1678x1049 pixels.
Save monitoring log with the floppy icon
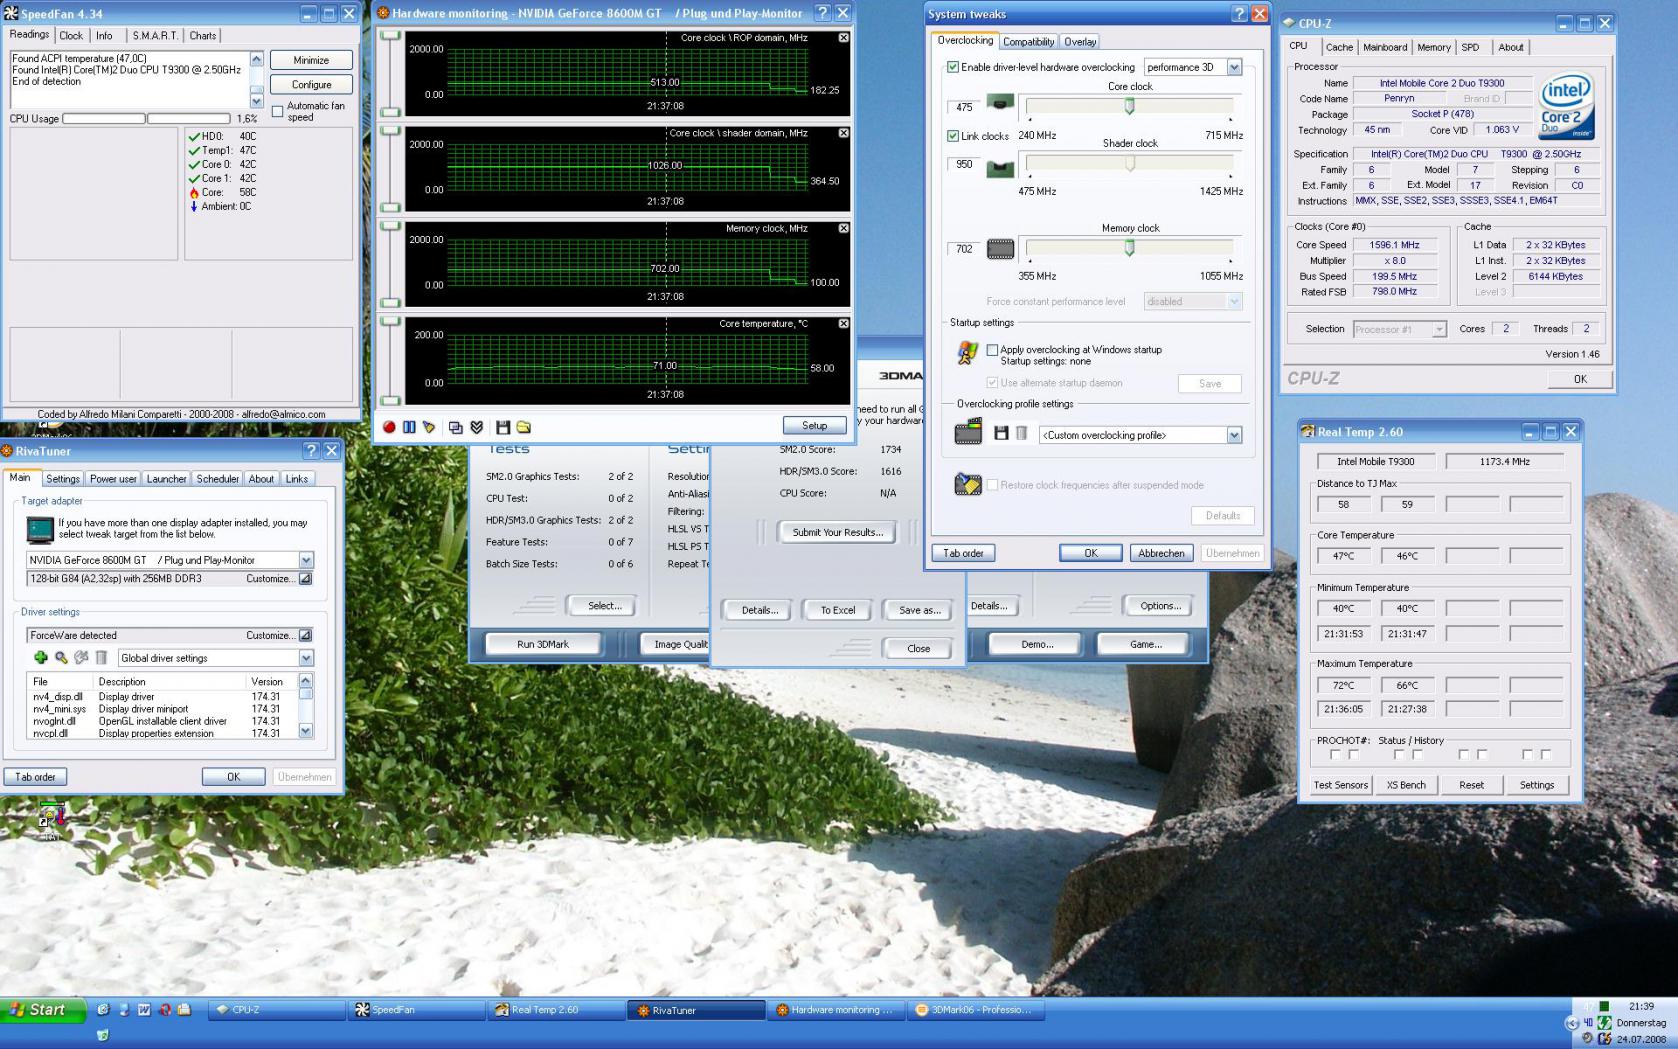[503, 427]
